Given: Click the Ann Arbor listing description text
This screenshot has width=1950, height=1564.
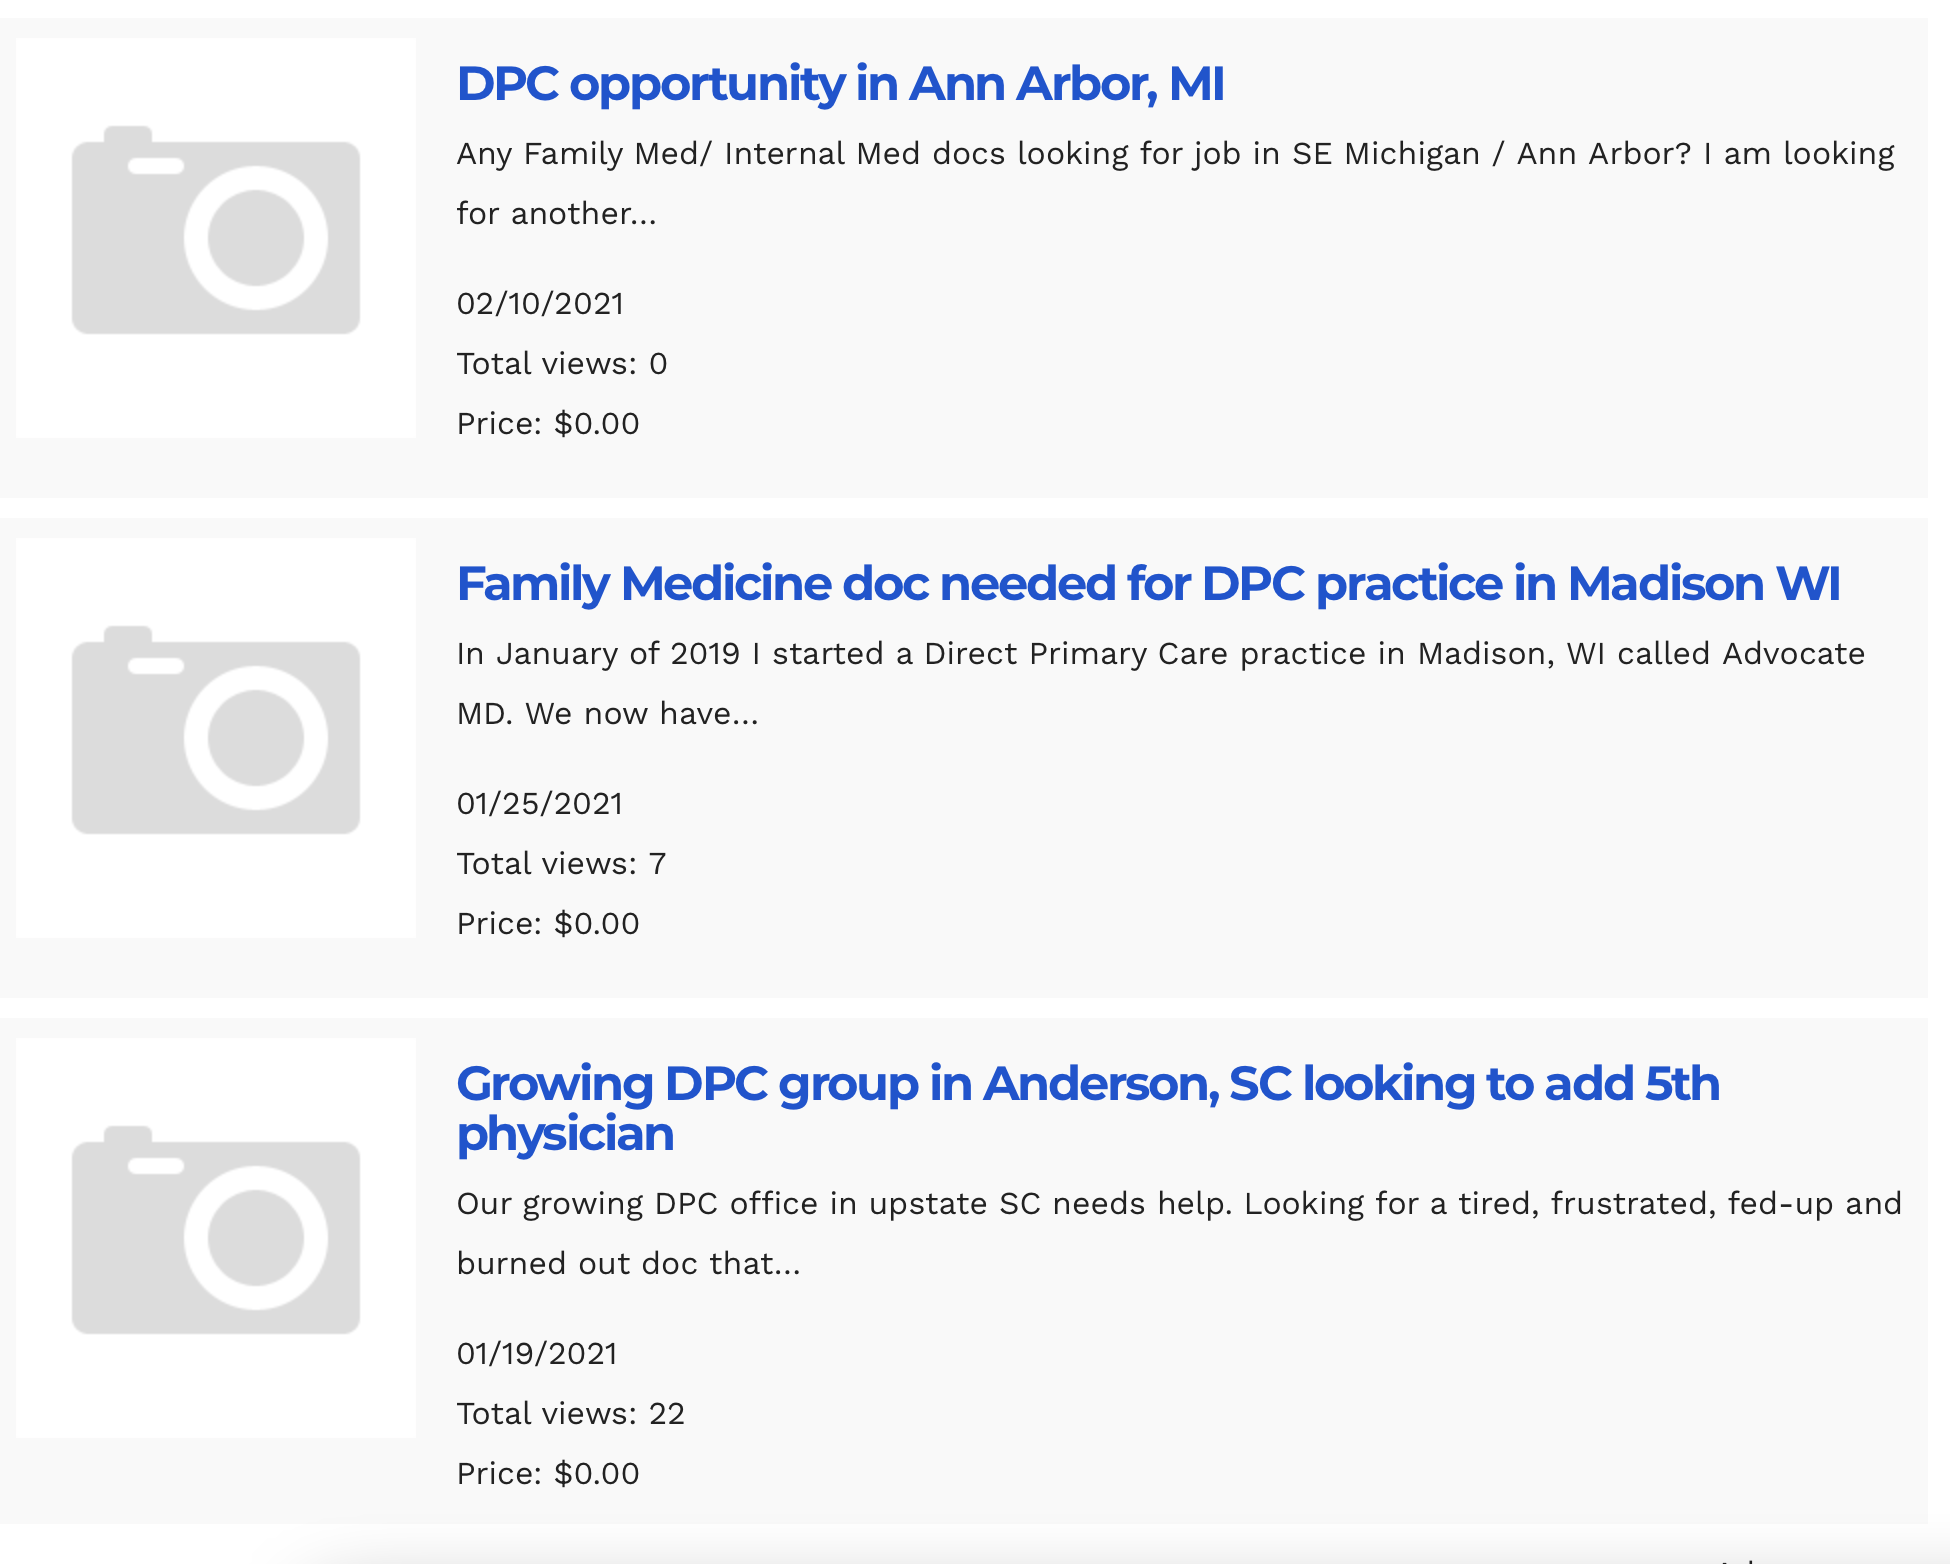Looking at the screenshot, I should tap(1175, 183).
